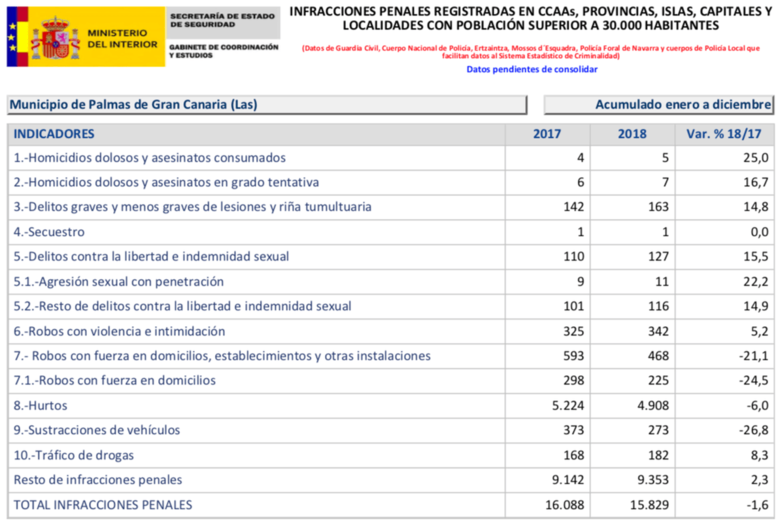
Task: Select the 2018 column header
Action: tap(632, 134)
